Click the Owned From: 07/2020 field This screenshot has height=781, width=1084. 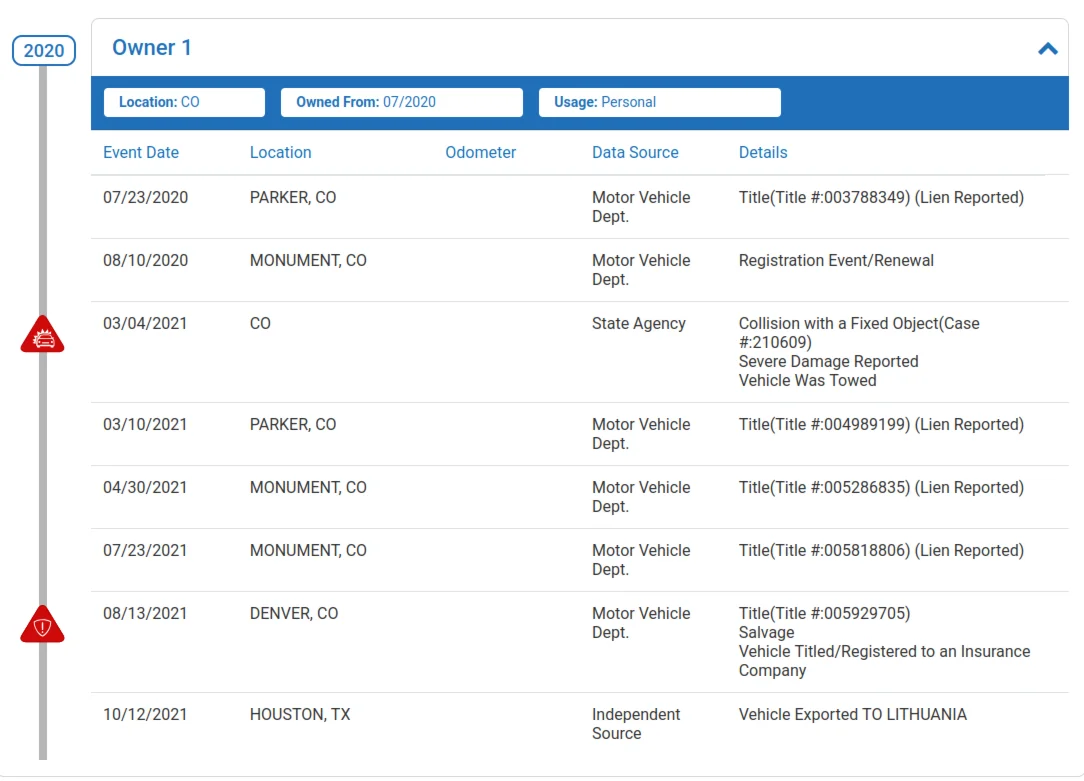pyautogui.click(x=402, y=102)
